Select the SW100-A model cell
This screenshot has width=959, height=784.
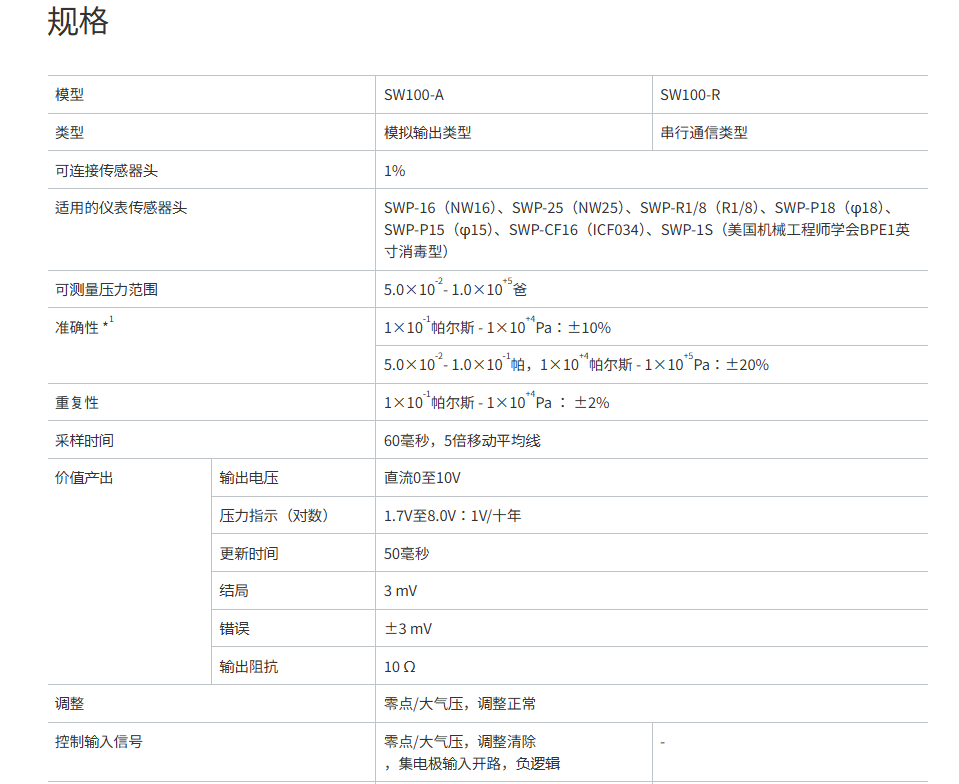pyautogui.click(x=414, y=95)
